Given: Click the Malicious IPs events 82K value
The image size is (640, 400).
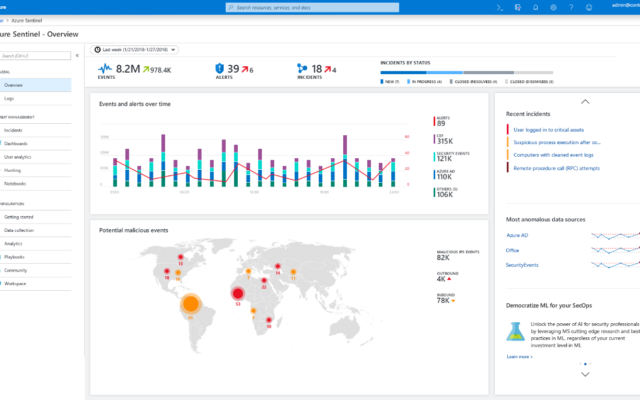Looking at the screenshot, I should click(443, 258).
